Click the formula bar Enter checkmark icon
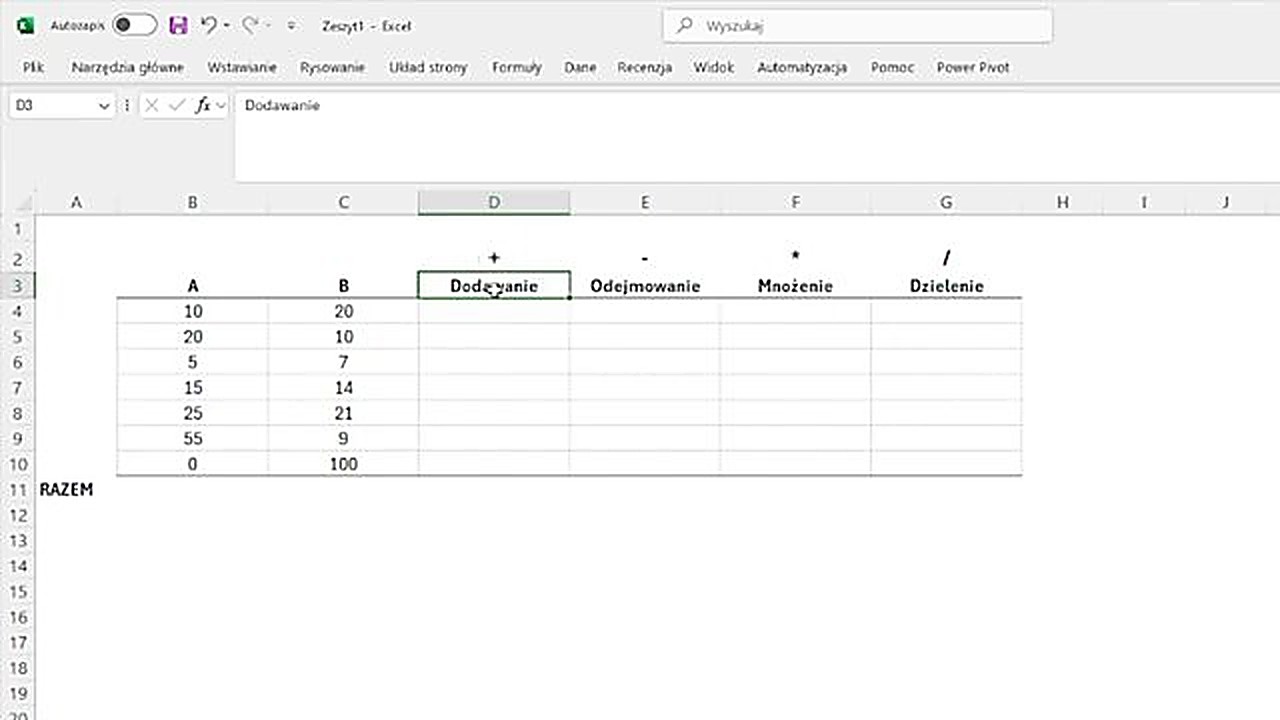 tap(176, 105)
